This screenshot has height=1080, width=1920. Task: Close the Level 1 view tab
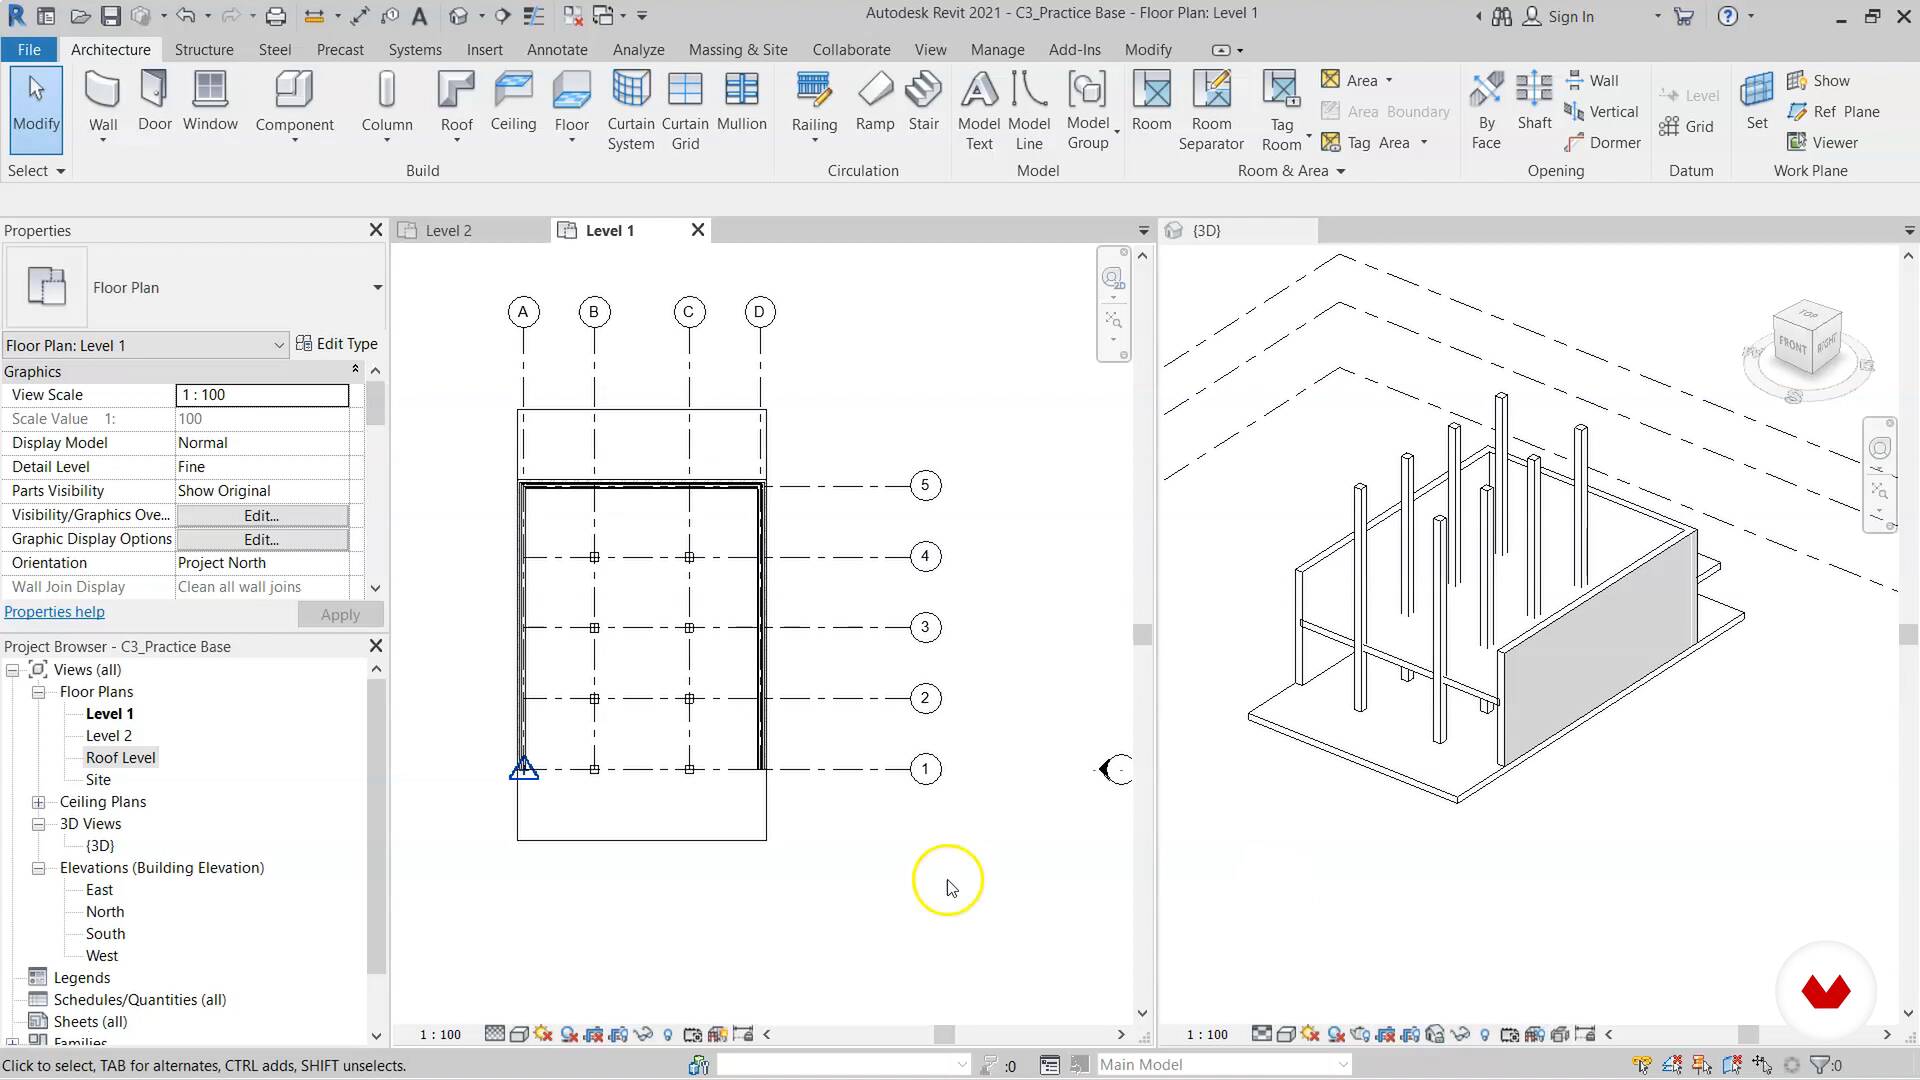698,230
